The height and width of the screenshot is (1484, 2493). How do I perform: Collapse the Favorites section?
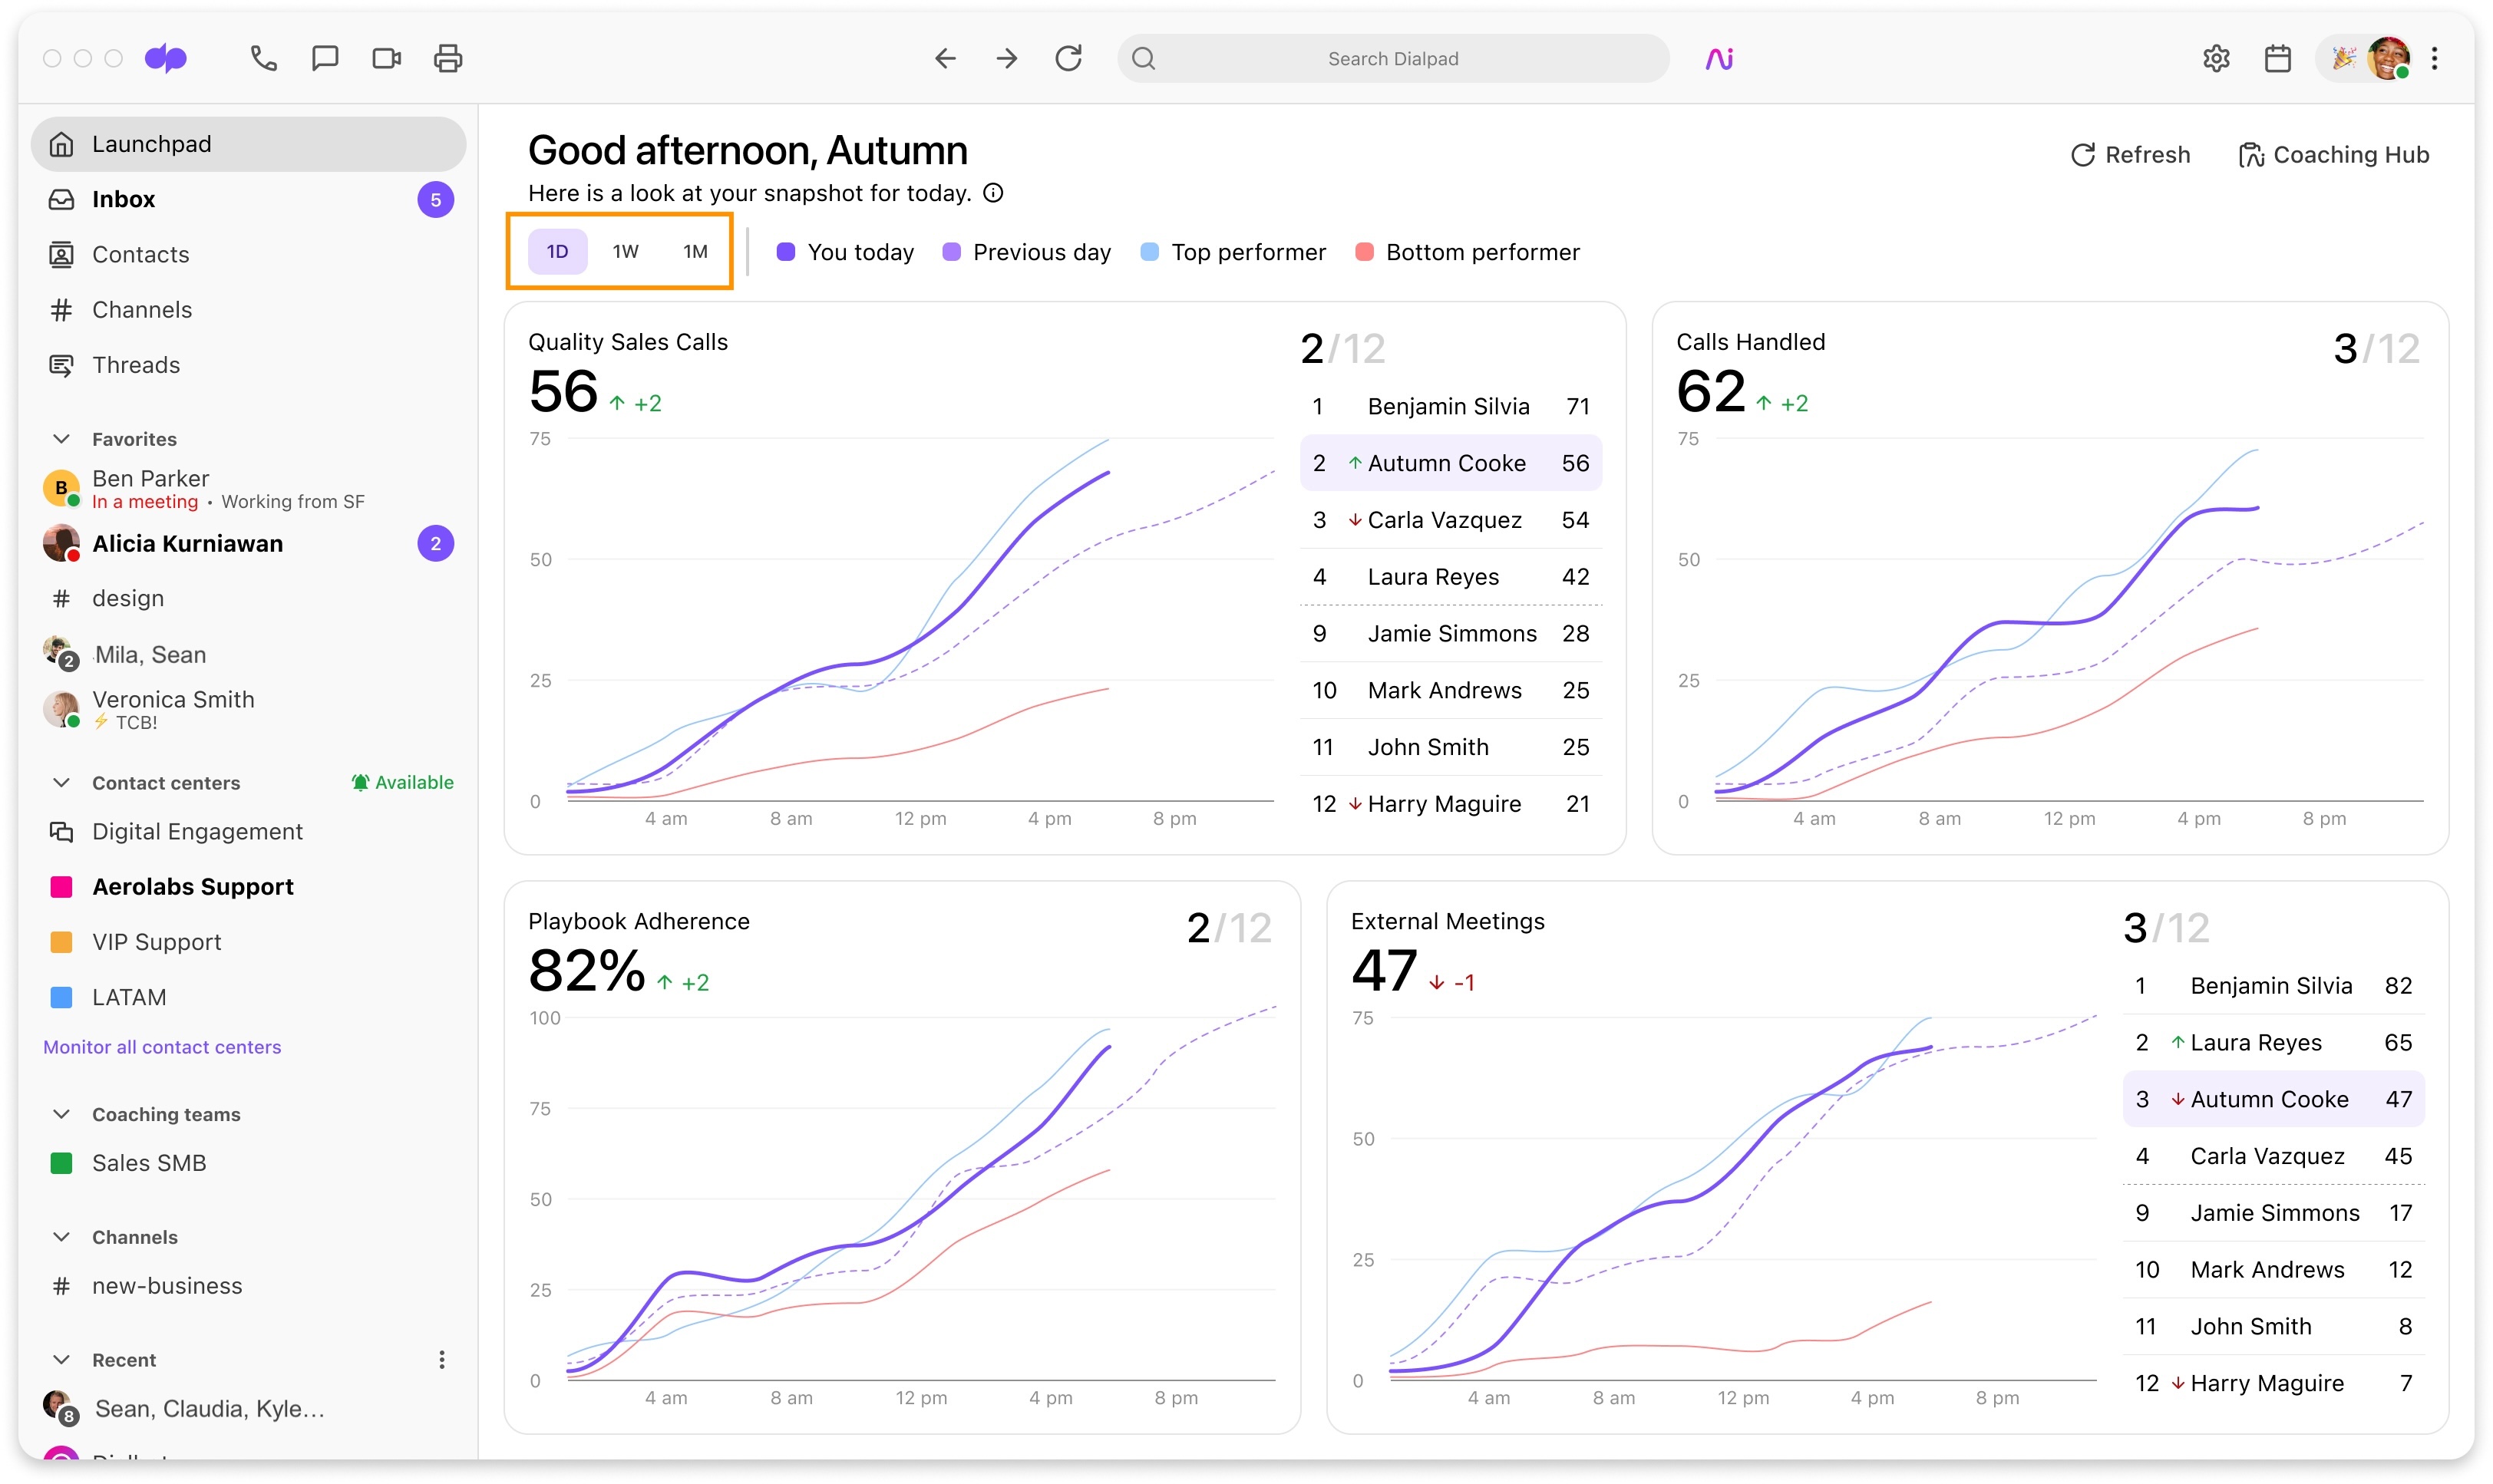[x=61, y=439]
